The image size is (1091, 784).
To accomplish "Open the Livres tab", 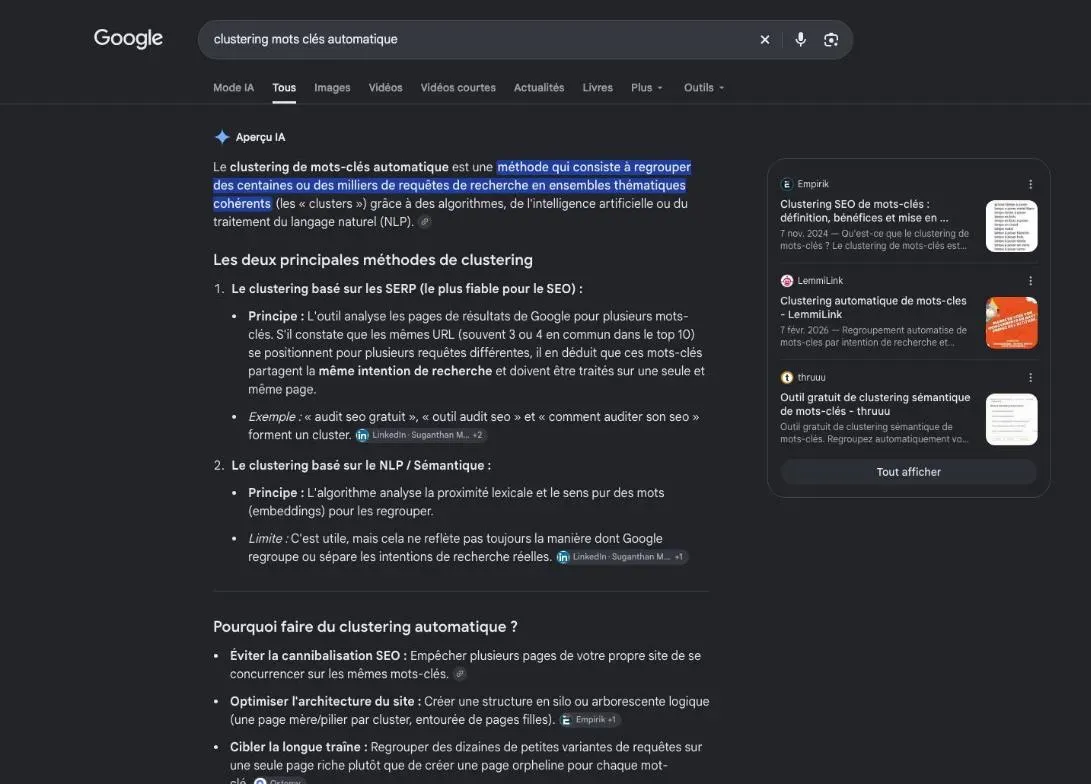I will [x=598, y=88].
